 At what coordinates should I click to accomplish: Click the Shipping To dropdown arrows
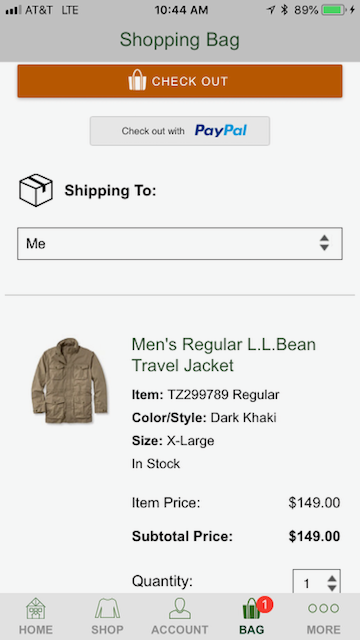324,243
